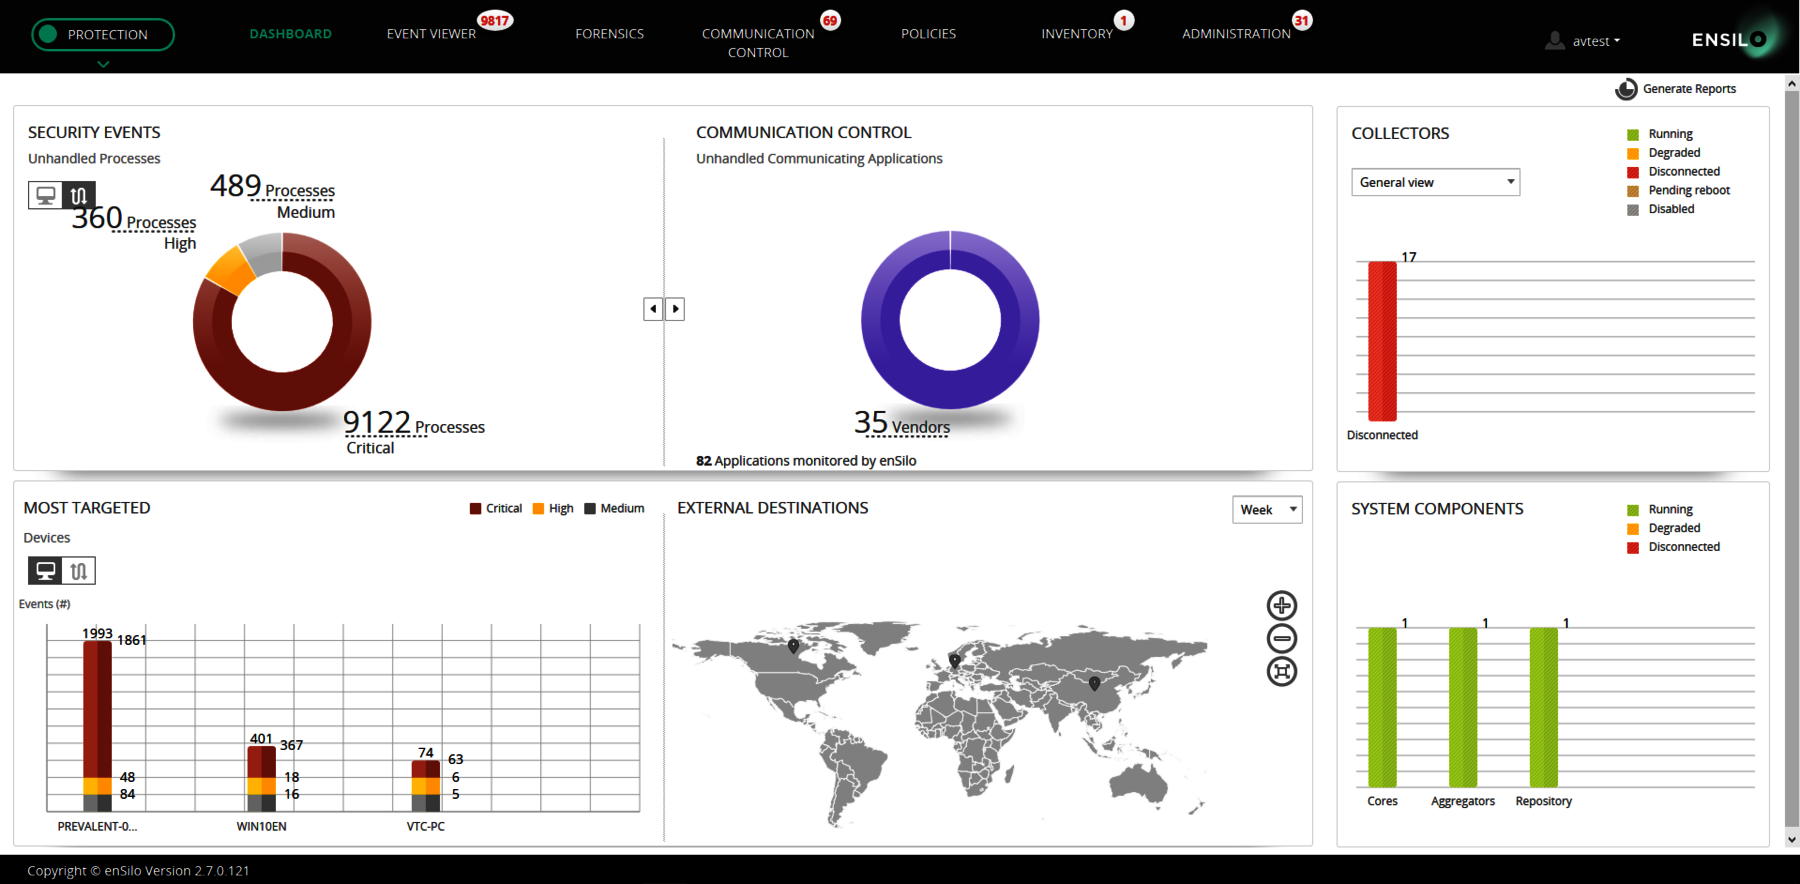Click the avtest user avatar icon
This screenshot has width=1800, height=884.
pos(1554,40)
